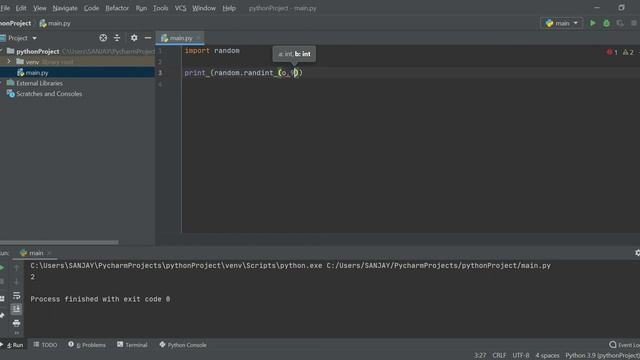Open the File menu
The height and width of the screenshot is (360, 640).
tap(5, 8)
